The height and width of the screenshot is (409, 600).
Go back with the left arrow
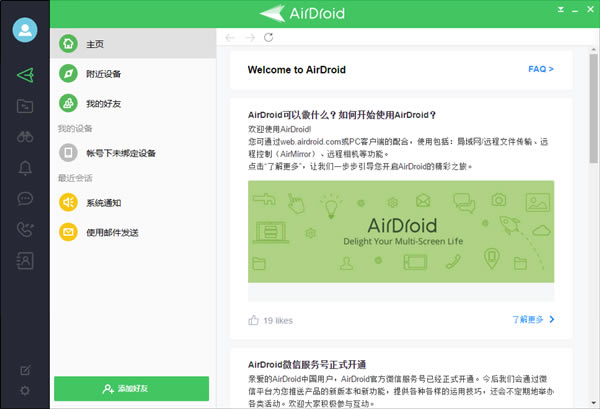(x=230, y=37)
